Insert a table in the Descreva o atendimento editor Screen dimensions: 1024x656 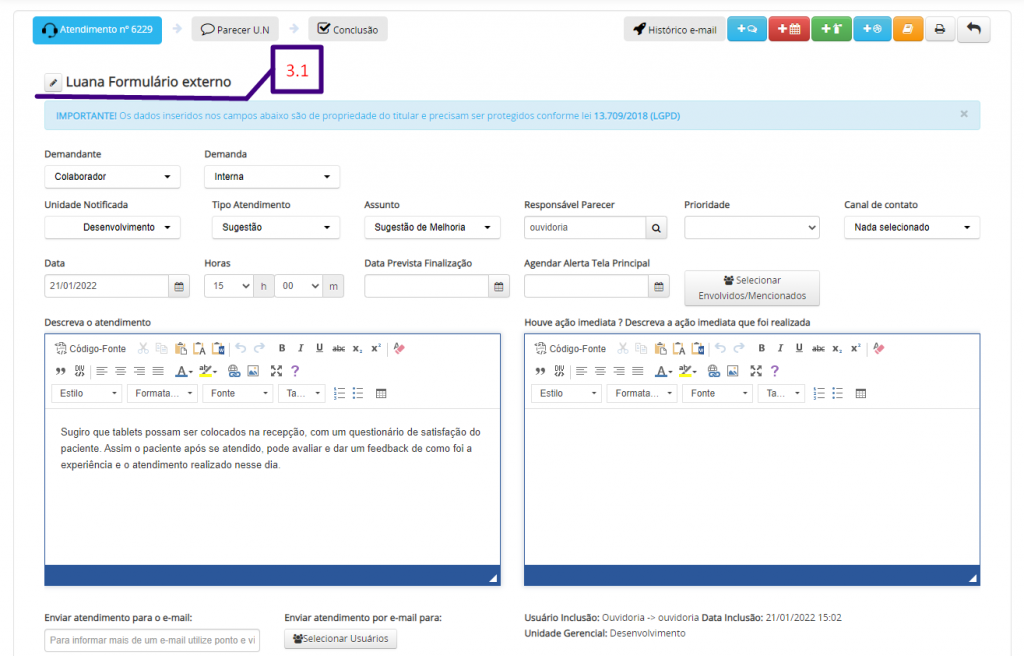pos(381,394)
